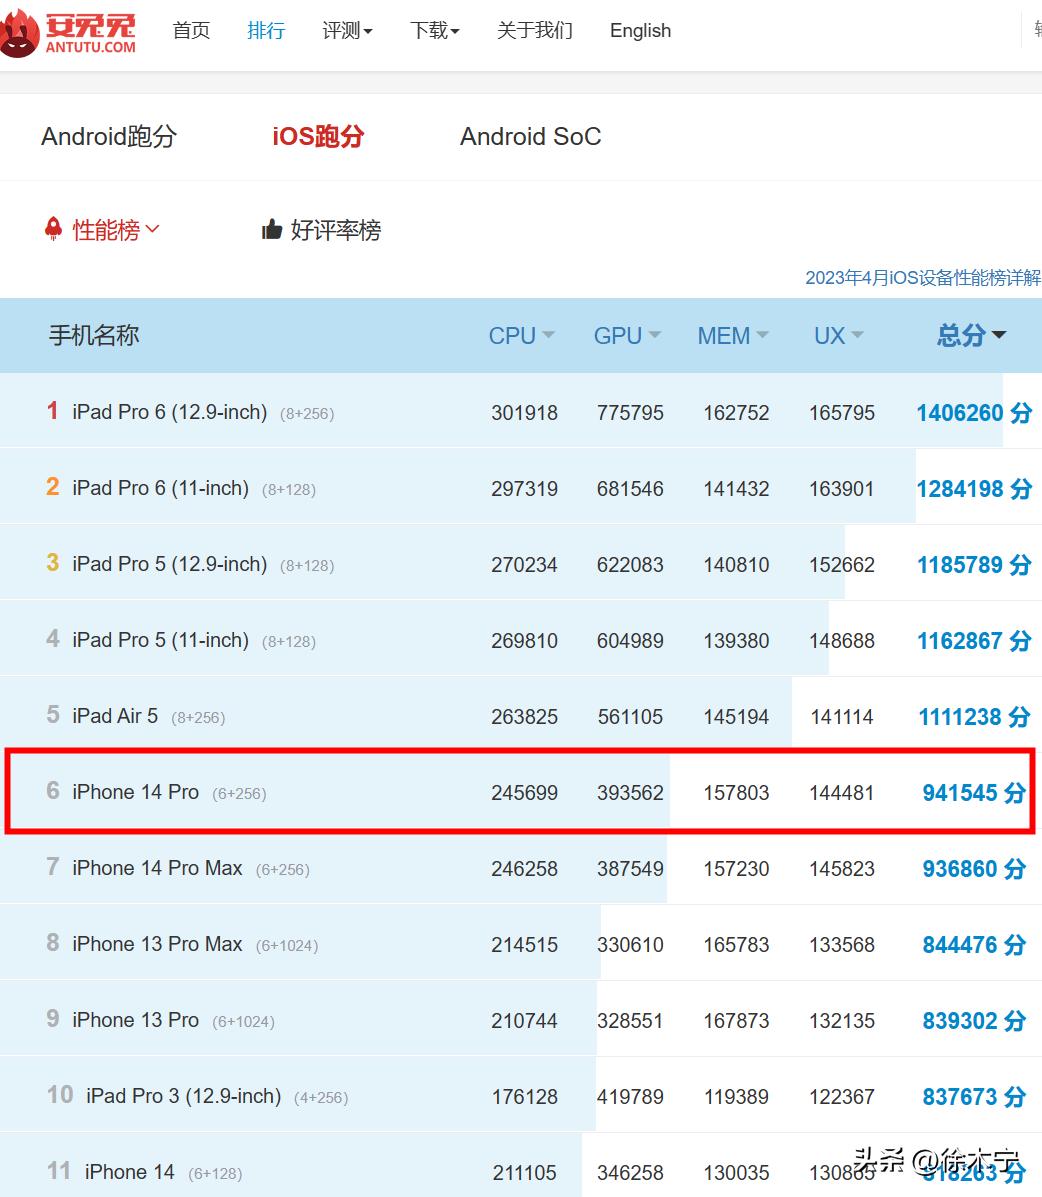Click CPU score 211105
The image size is (1042, 1197).
point(524,1173)
